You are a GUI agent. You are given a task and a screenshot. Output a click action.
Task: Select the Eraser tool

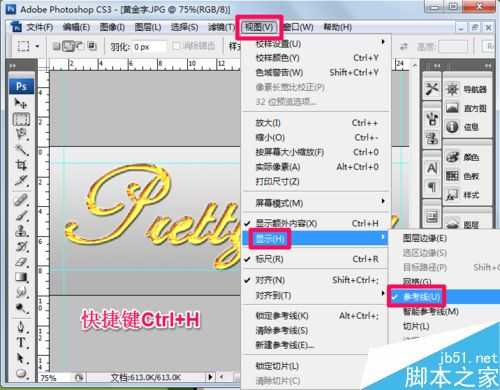tap(21, 262)
